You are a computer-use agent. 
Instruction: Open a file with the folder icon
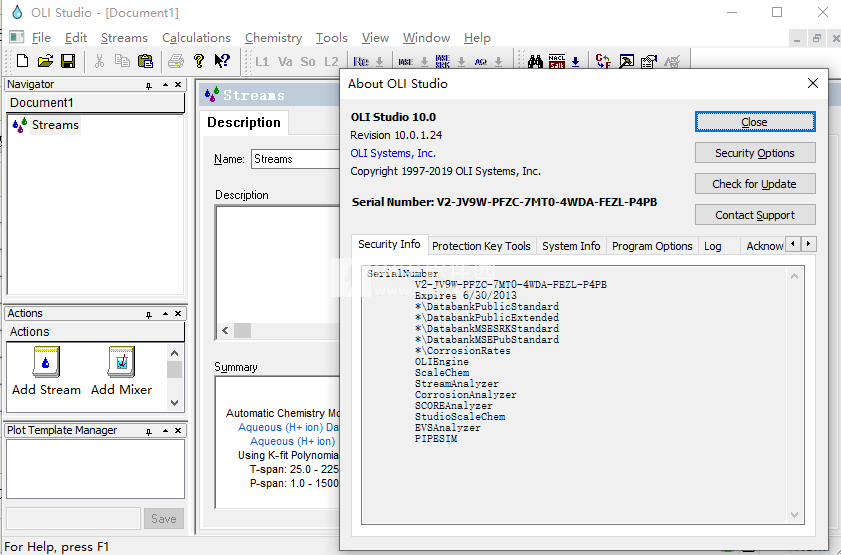[46, 61]
